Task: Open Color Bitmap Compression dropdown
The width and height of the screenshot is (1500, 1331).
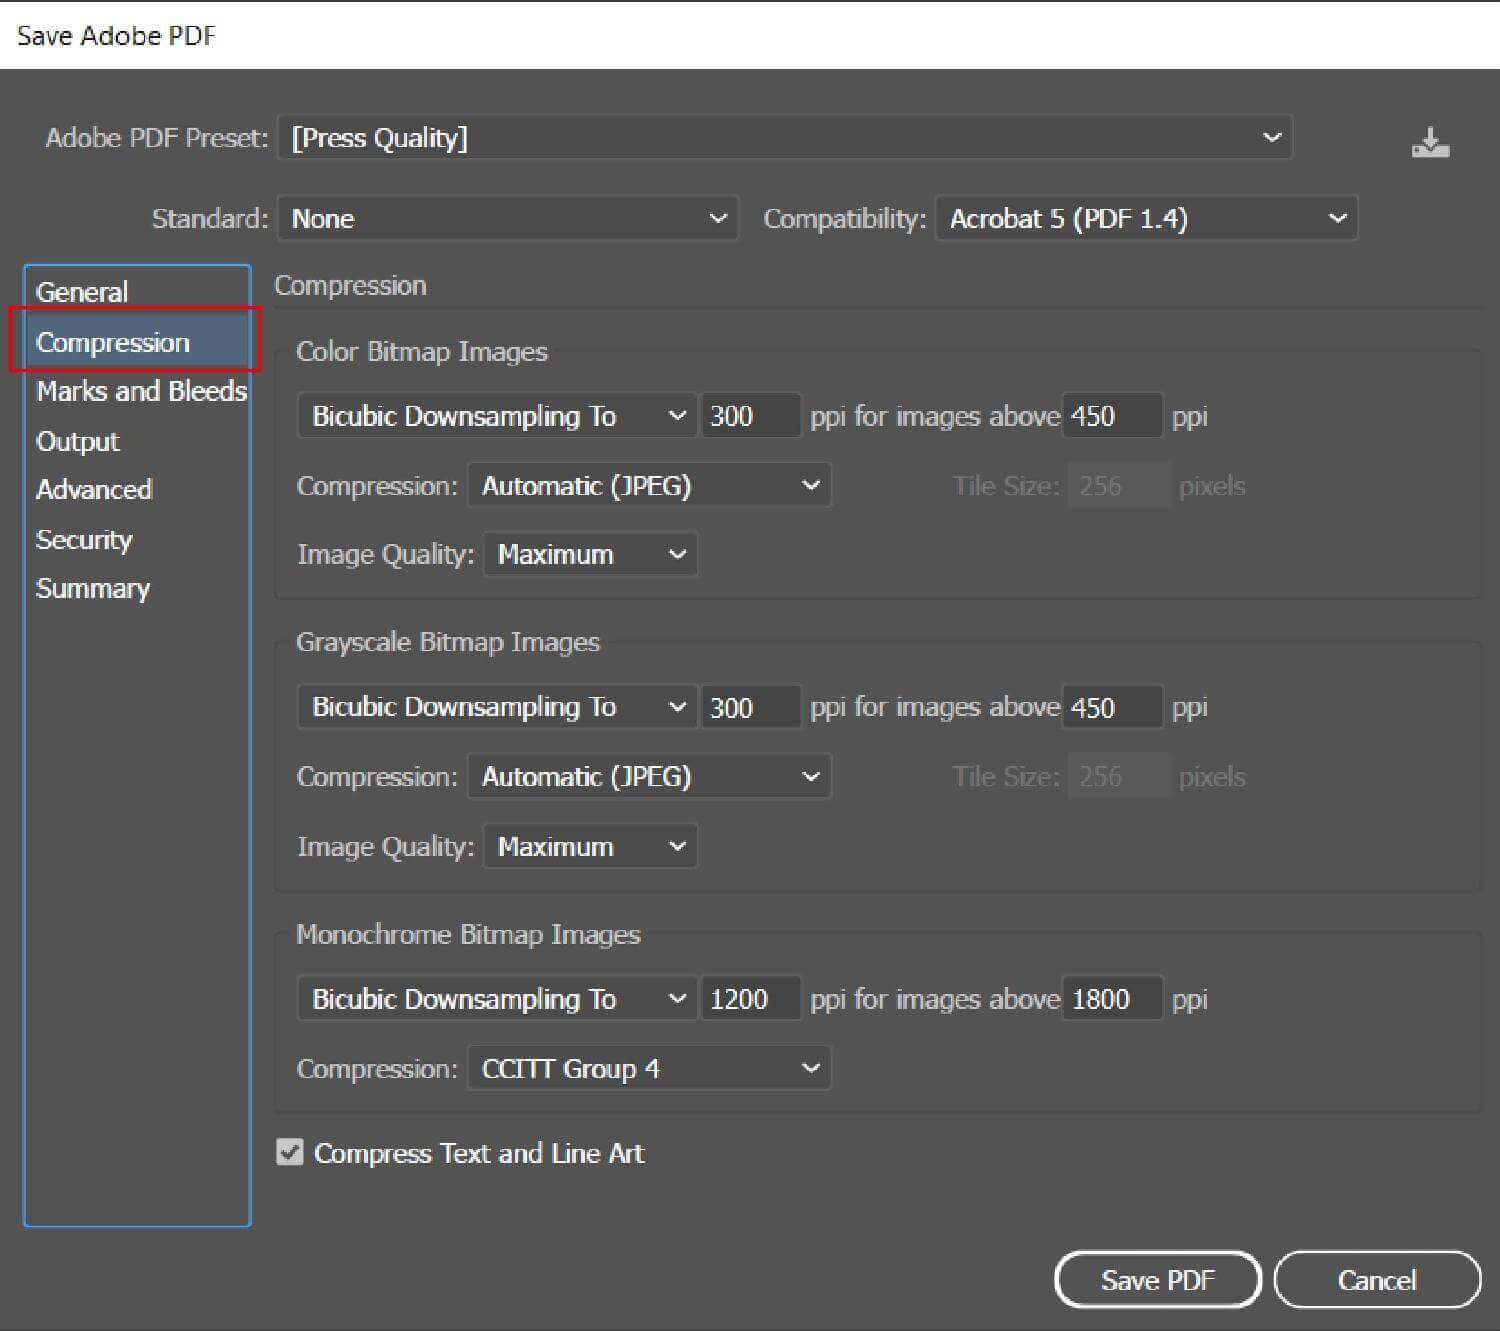Action: (x=649, y=486)
